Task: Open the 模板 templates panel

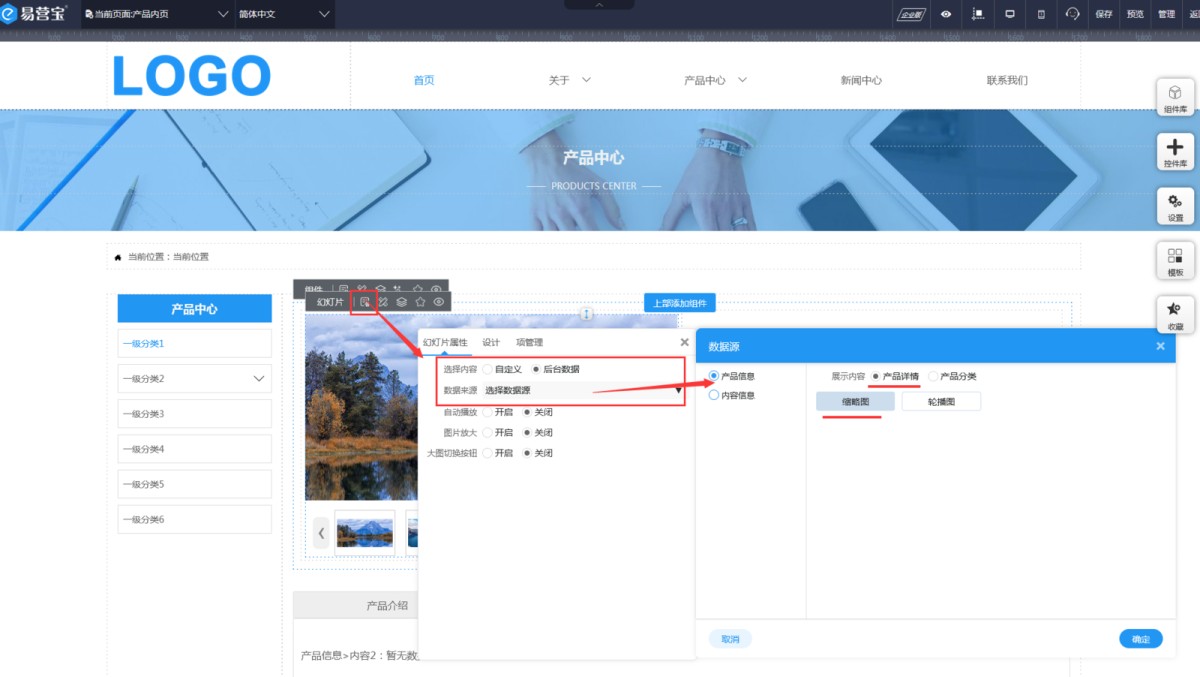Action: pos(1175,260)
